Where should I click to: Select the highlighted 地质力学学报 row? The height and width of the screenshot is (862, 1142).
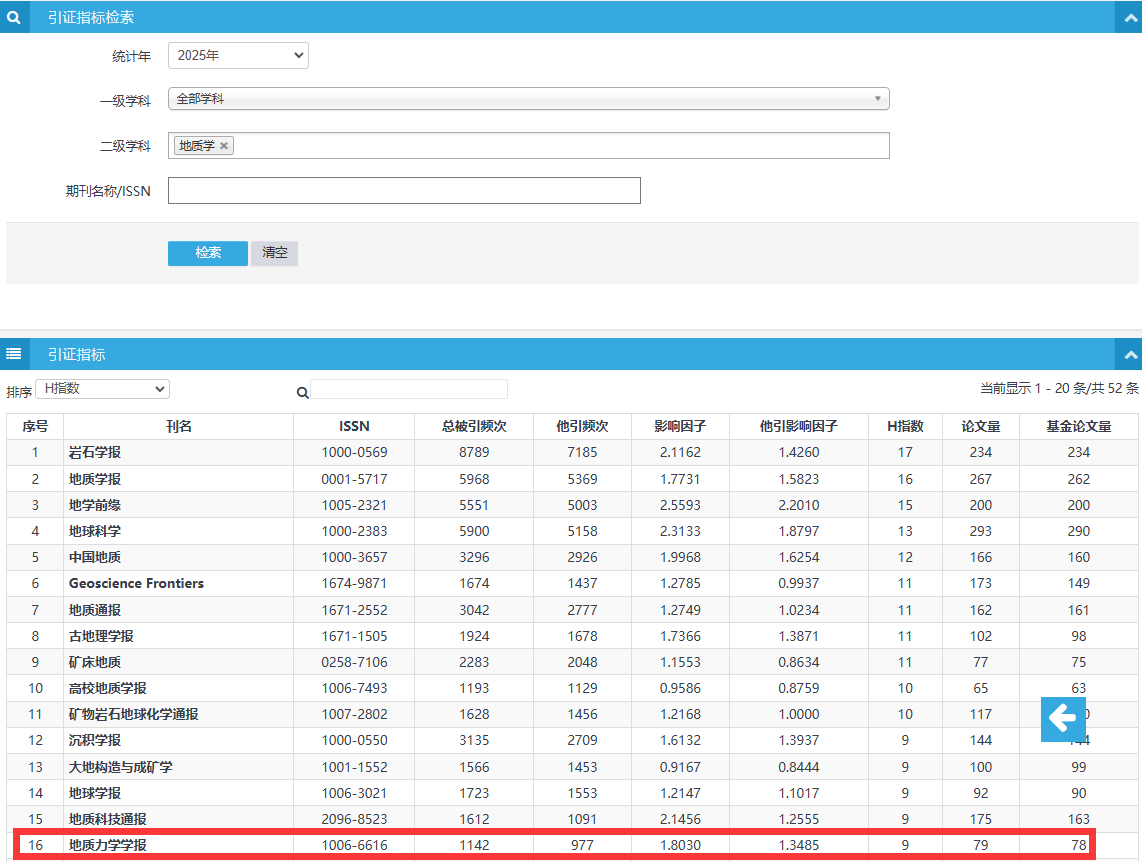[554, 845]
